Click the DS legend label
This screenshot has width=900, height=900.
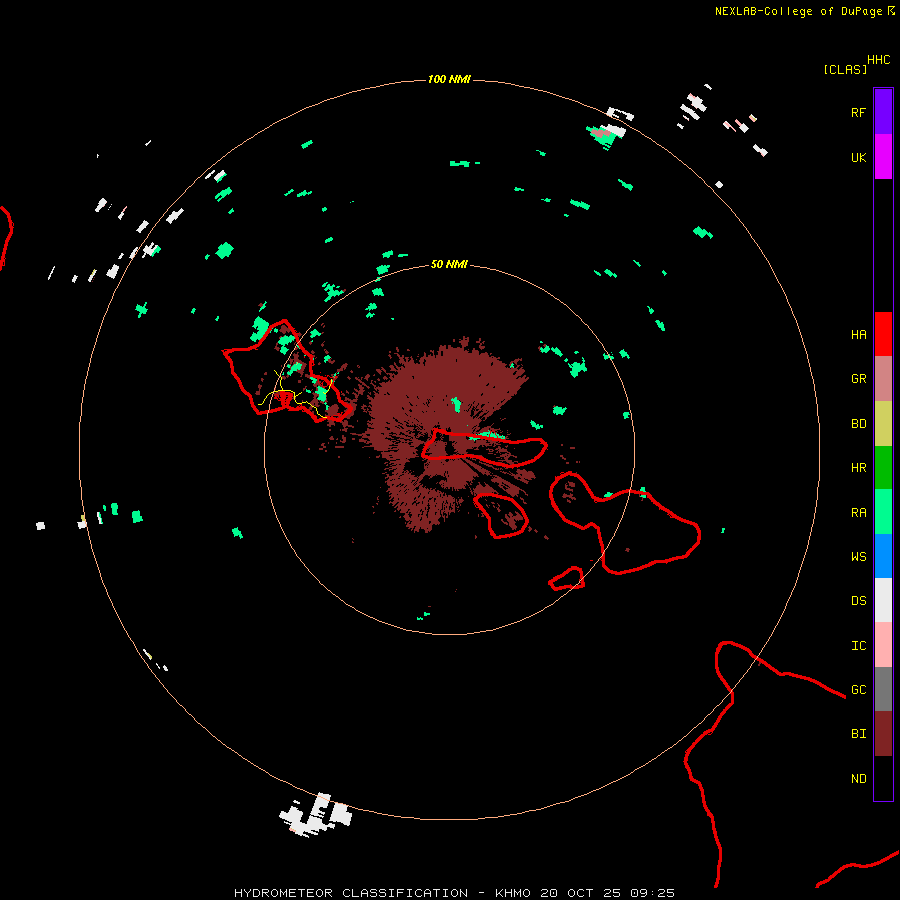pos(858,601)
